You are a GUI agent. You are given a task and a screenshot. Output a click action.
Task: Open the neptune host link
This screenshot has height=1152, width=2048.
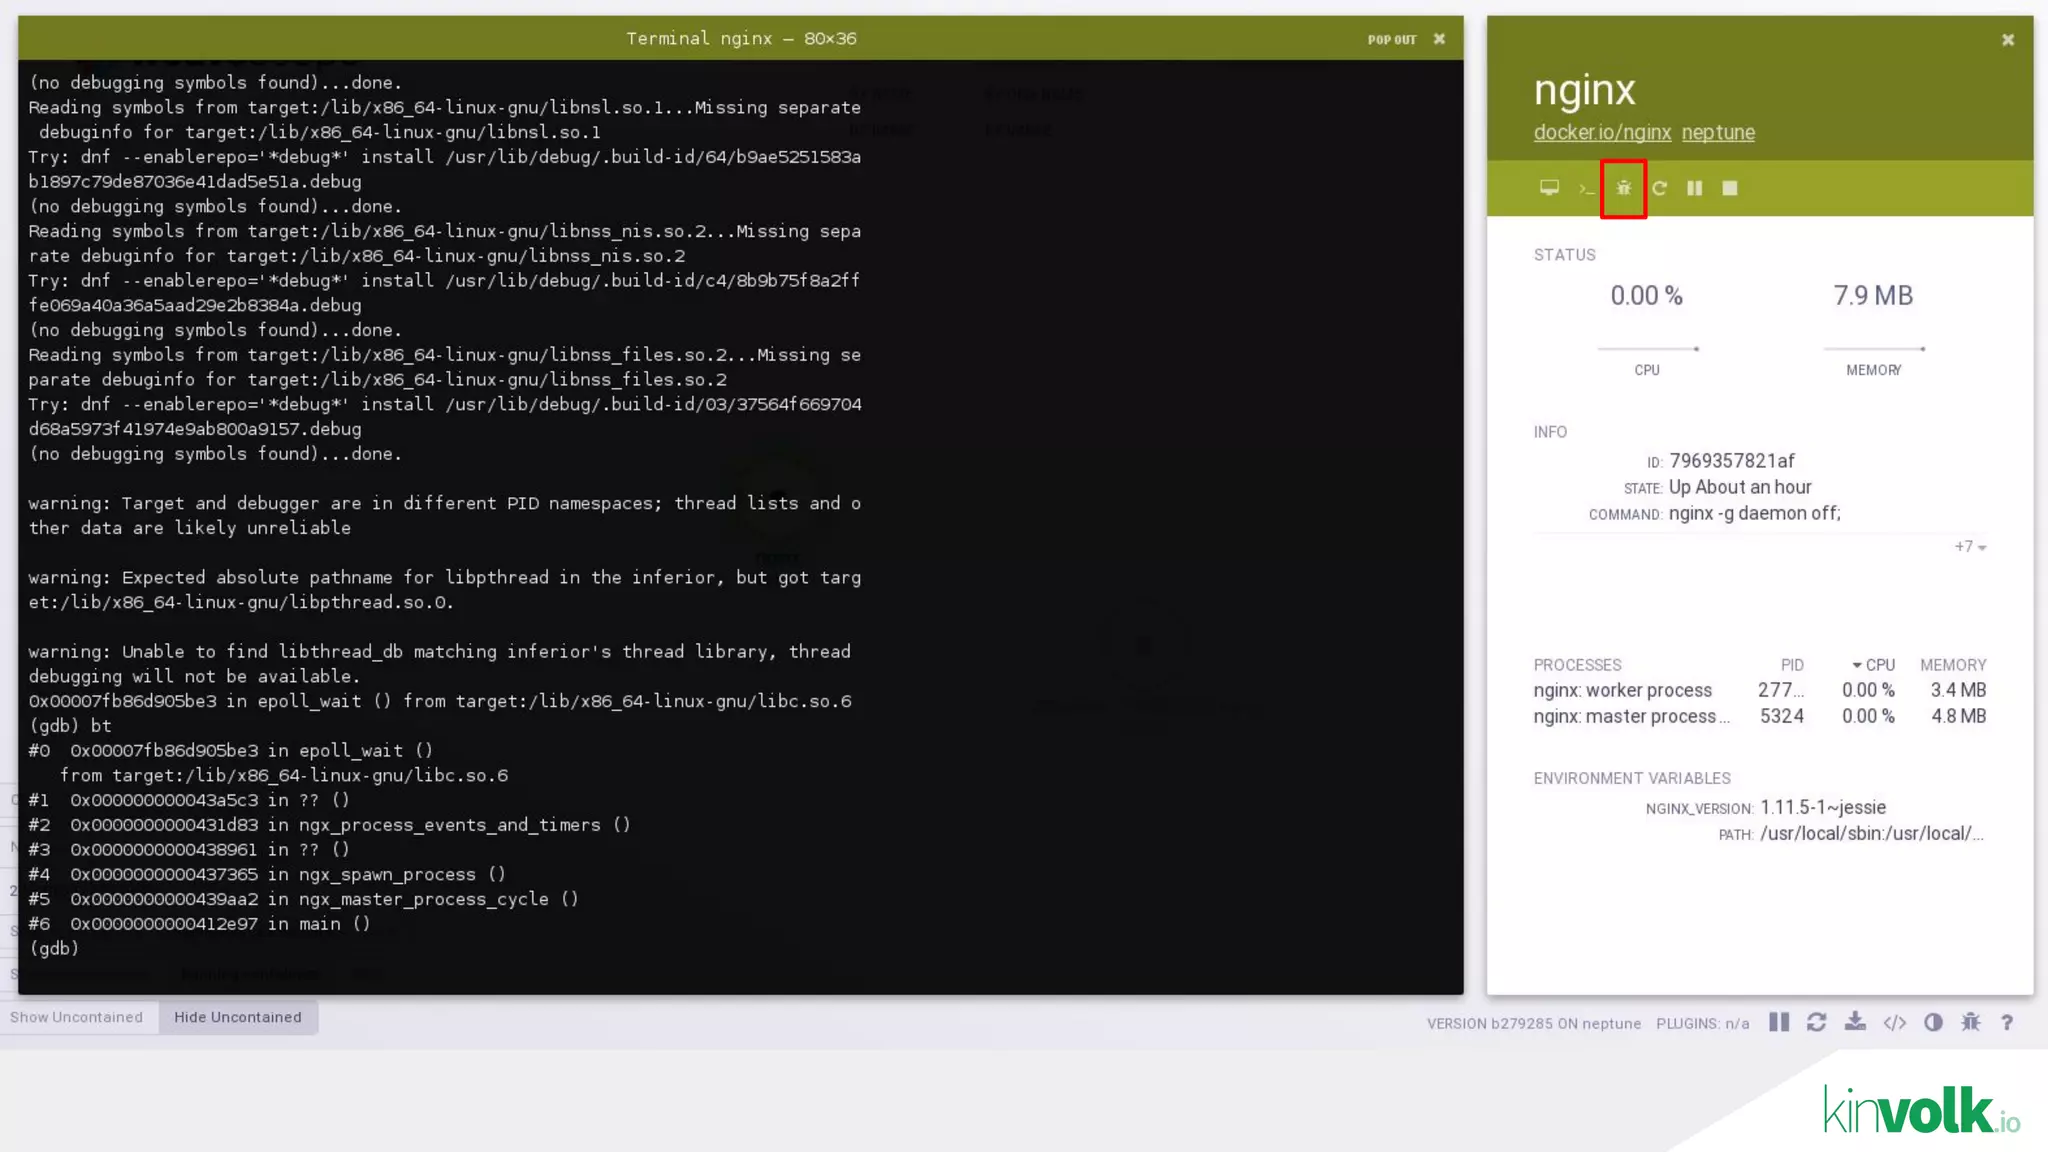(1718, 133)
